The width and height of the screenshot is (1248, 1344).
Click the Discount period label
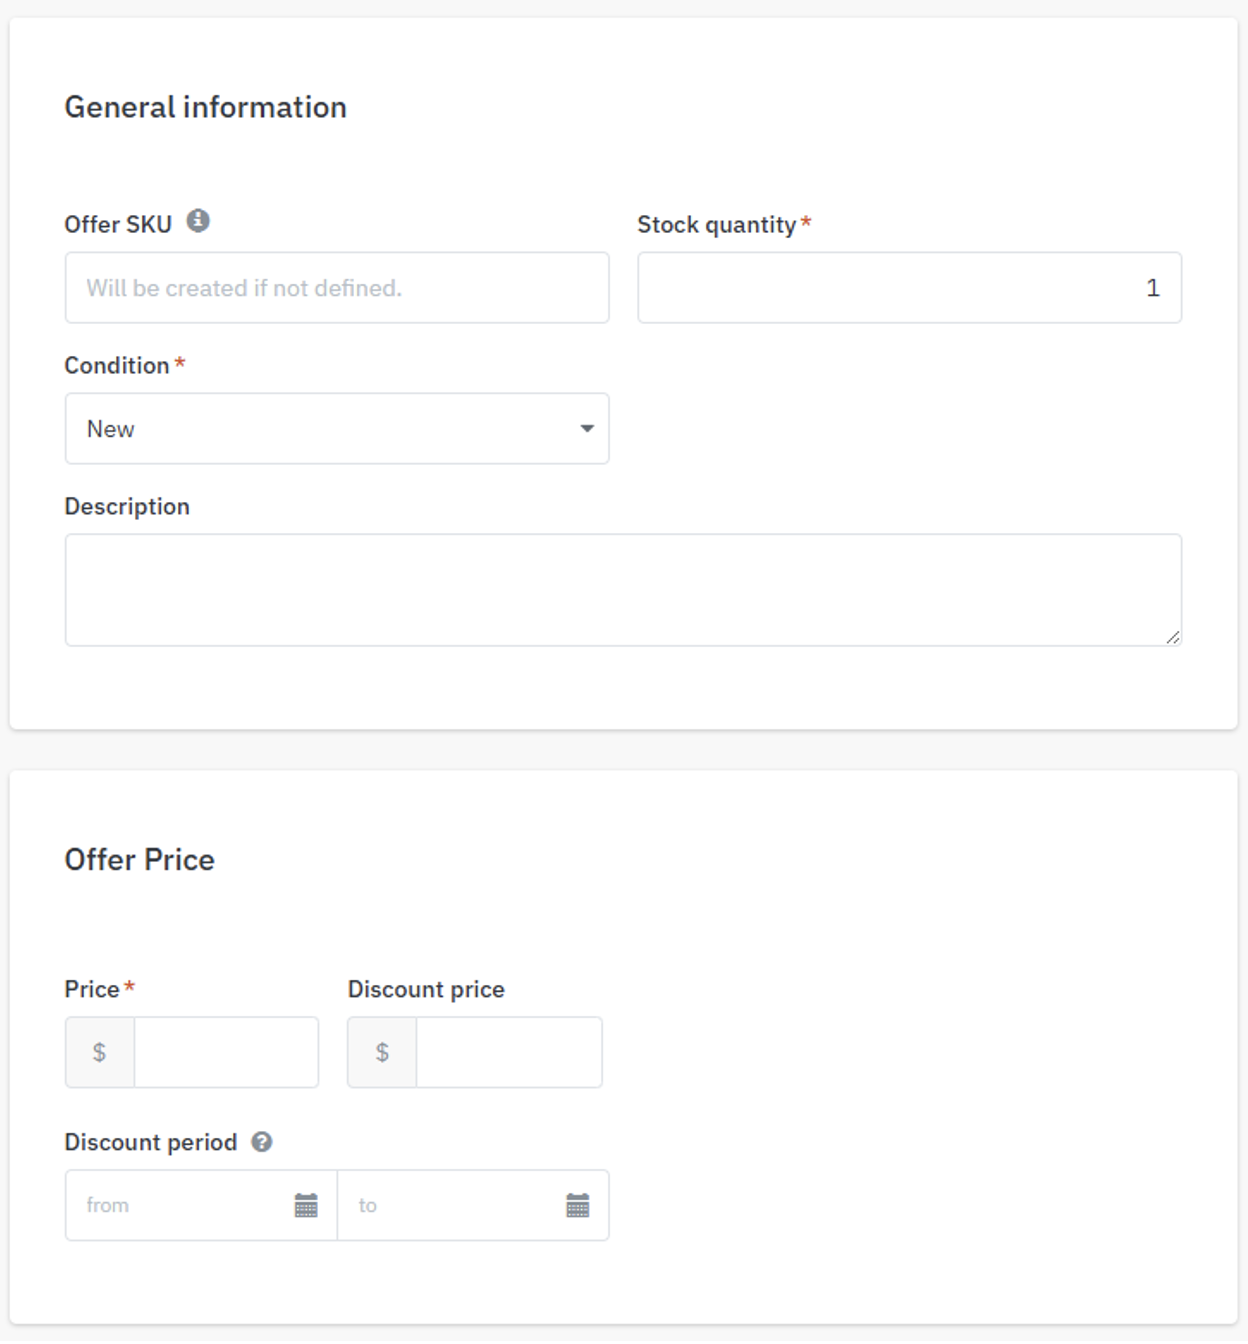click(151, 1142)
